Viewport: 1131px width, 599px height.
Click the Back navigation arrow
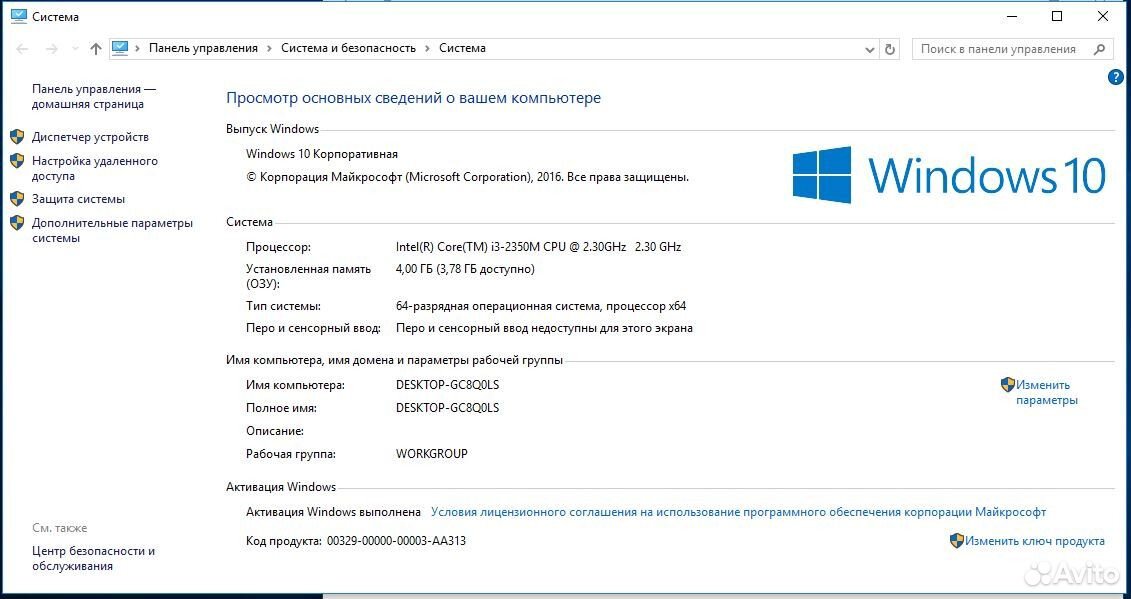[22, 49]
